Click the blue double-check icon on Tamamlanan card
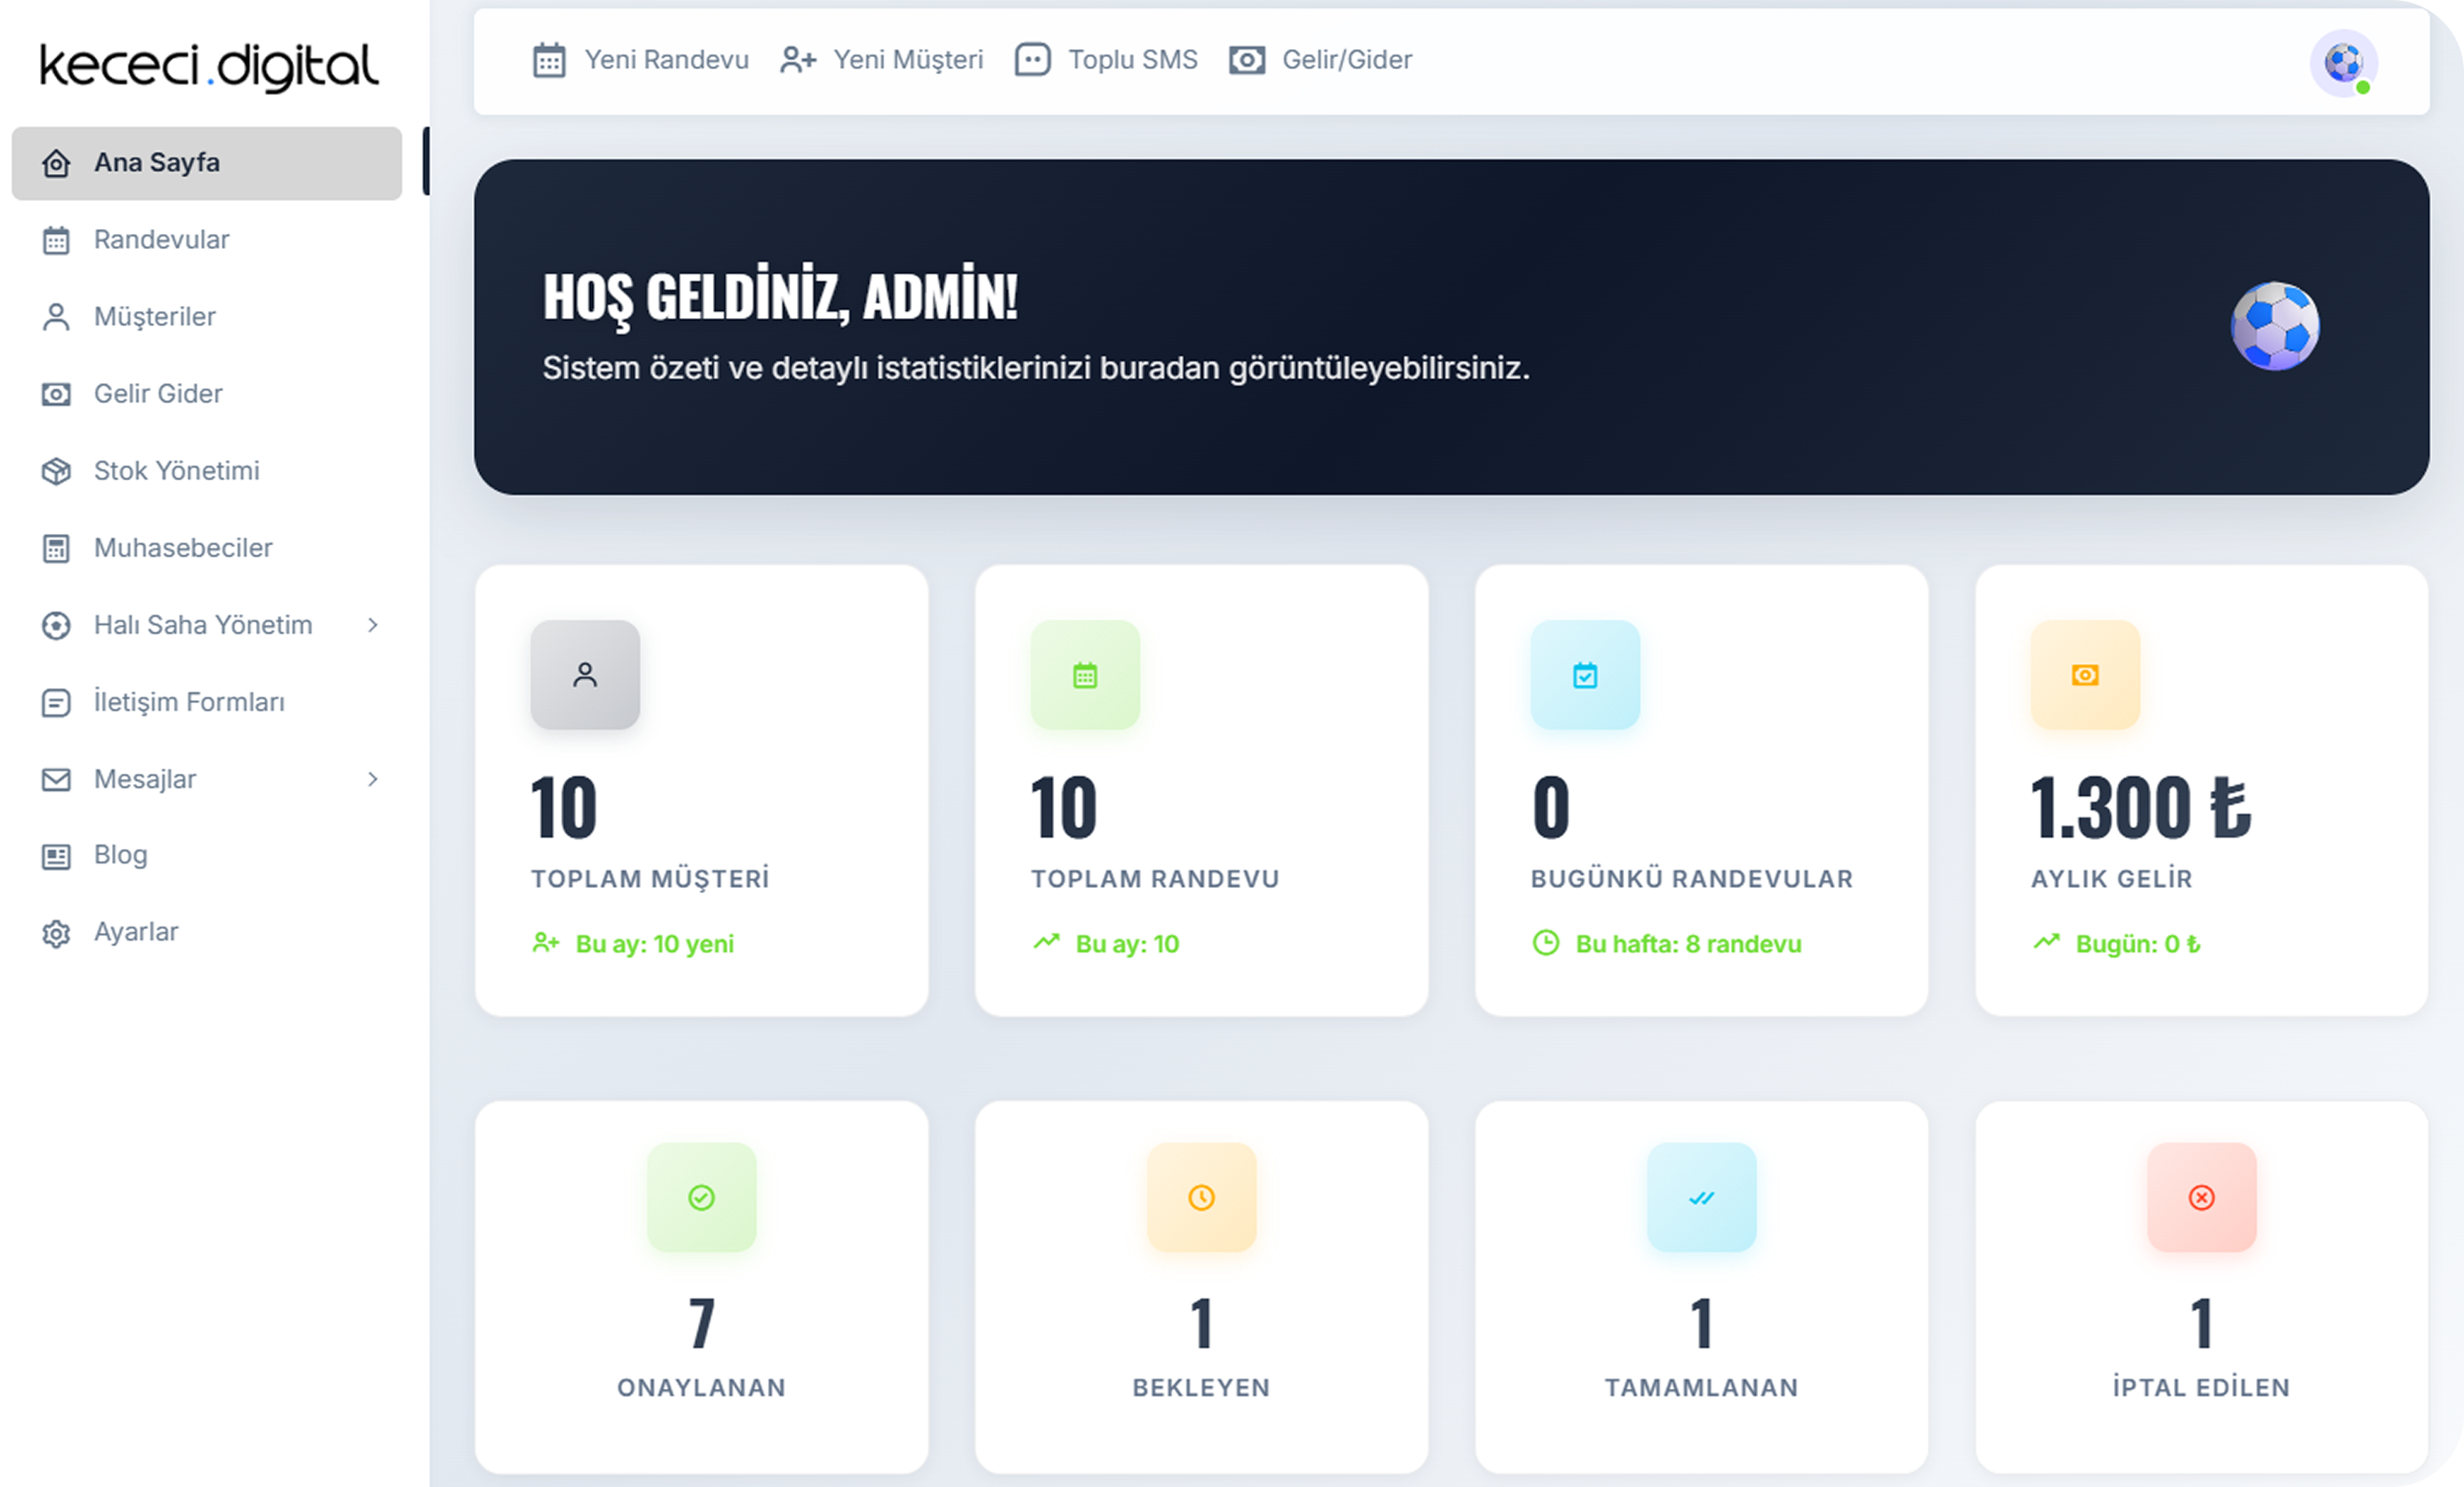The height and width of the screenshot is (1487, 2464). [x=1701, y=1197]
